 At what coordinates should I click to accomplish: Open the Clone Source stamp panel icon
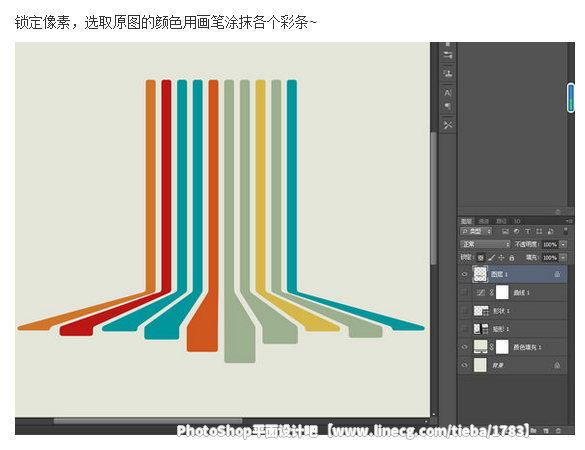click(x=448, y=73)
